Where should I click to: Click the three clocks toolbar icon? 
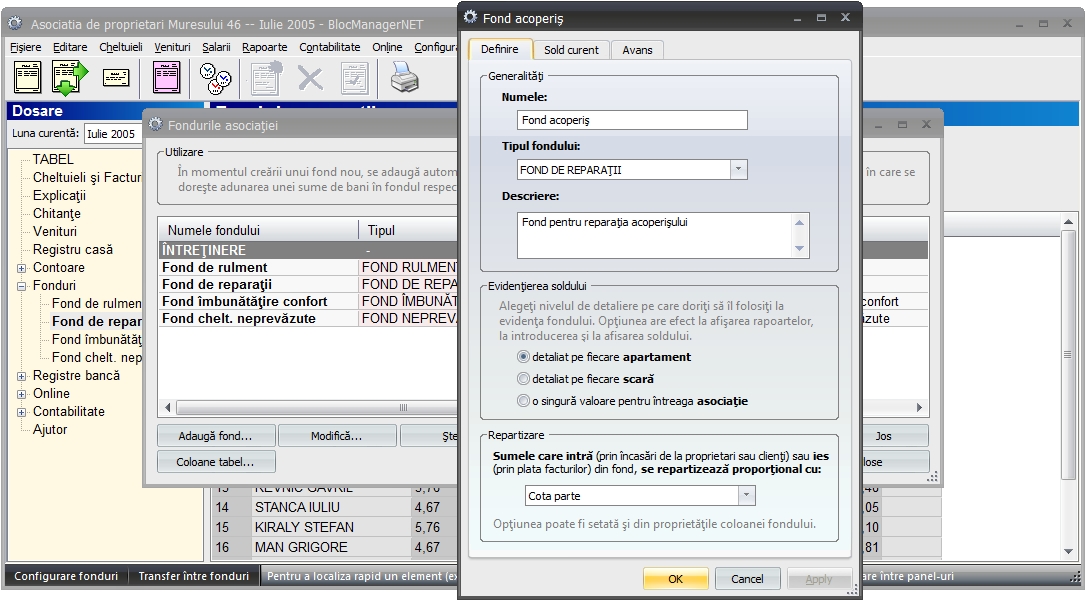(215, 77)
